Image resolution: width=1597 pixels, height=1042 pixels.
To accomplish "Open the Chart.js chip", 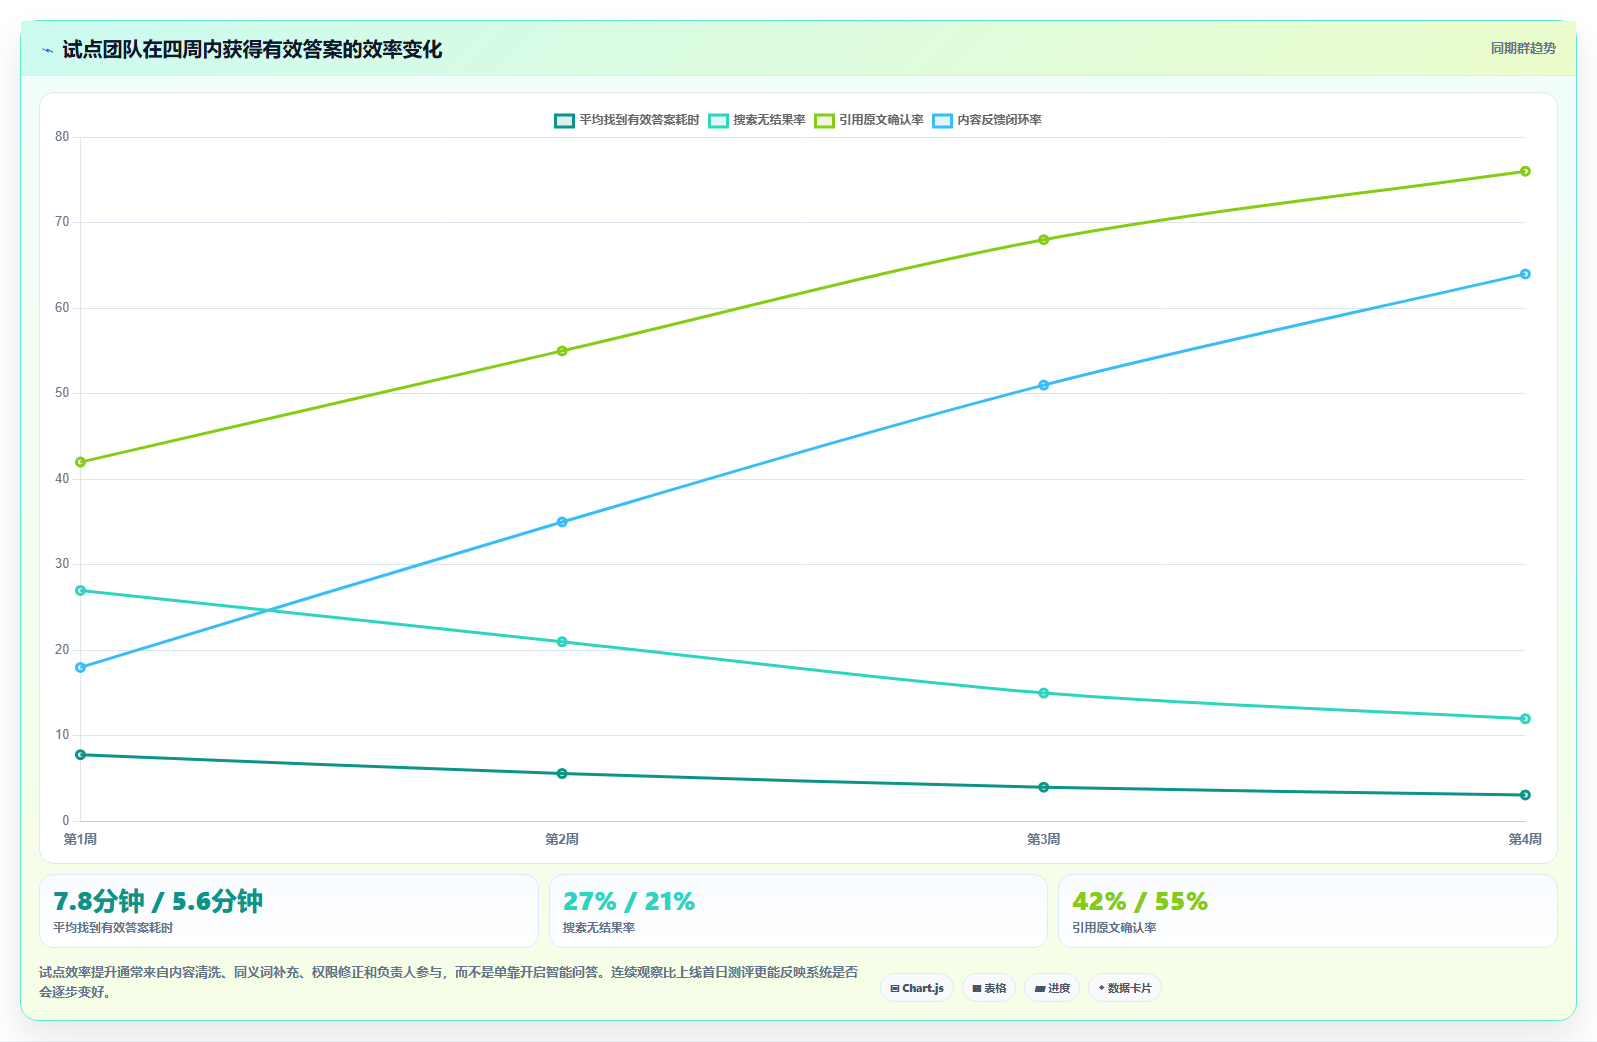I will [917, 988].
